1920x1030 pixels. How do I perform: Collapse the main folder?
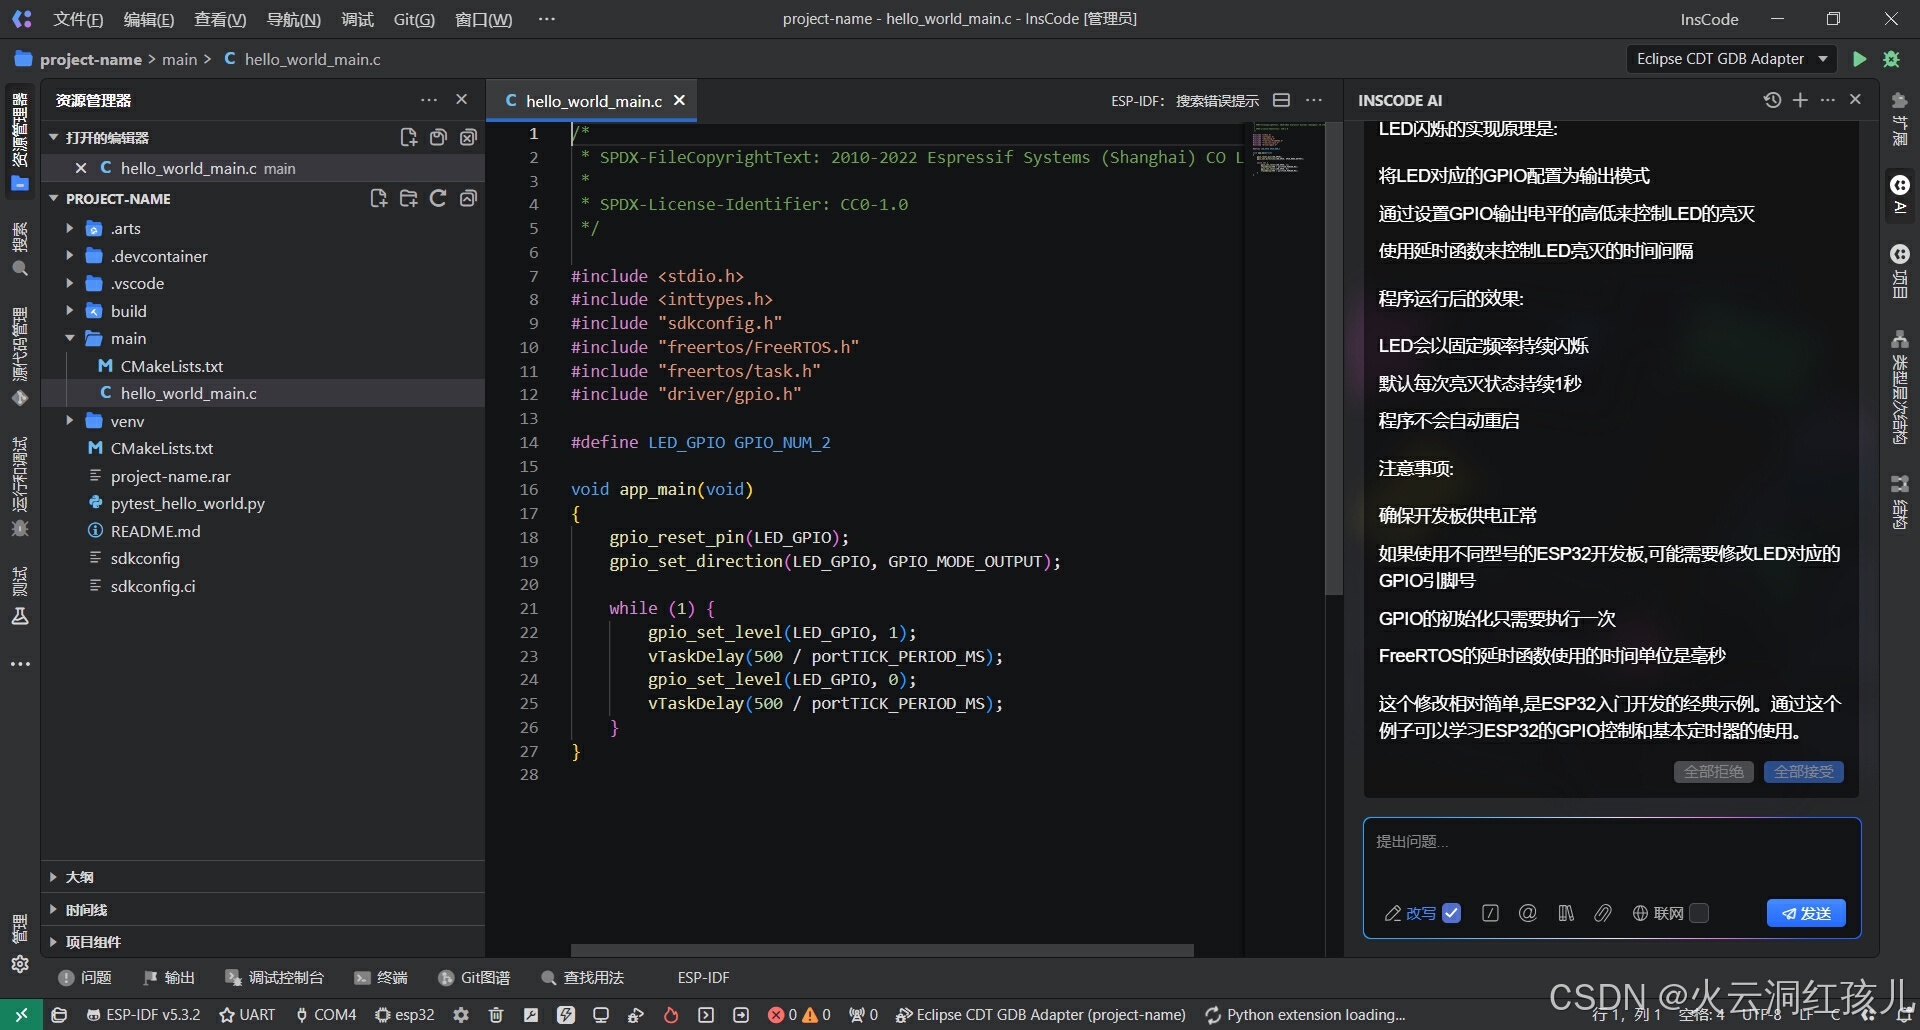pyautogui.click(x=70, y=338)
